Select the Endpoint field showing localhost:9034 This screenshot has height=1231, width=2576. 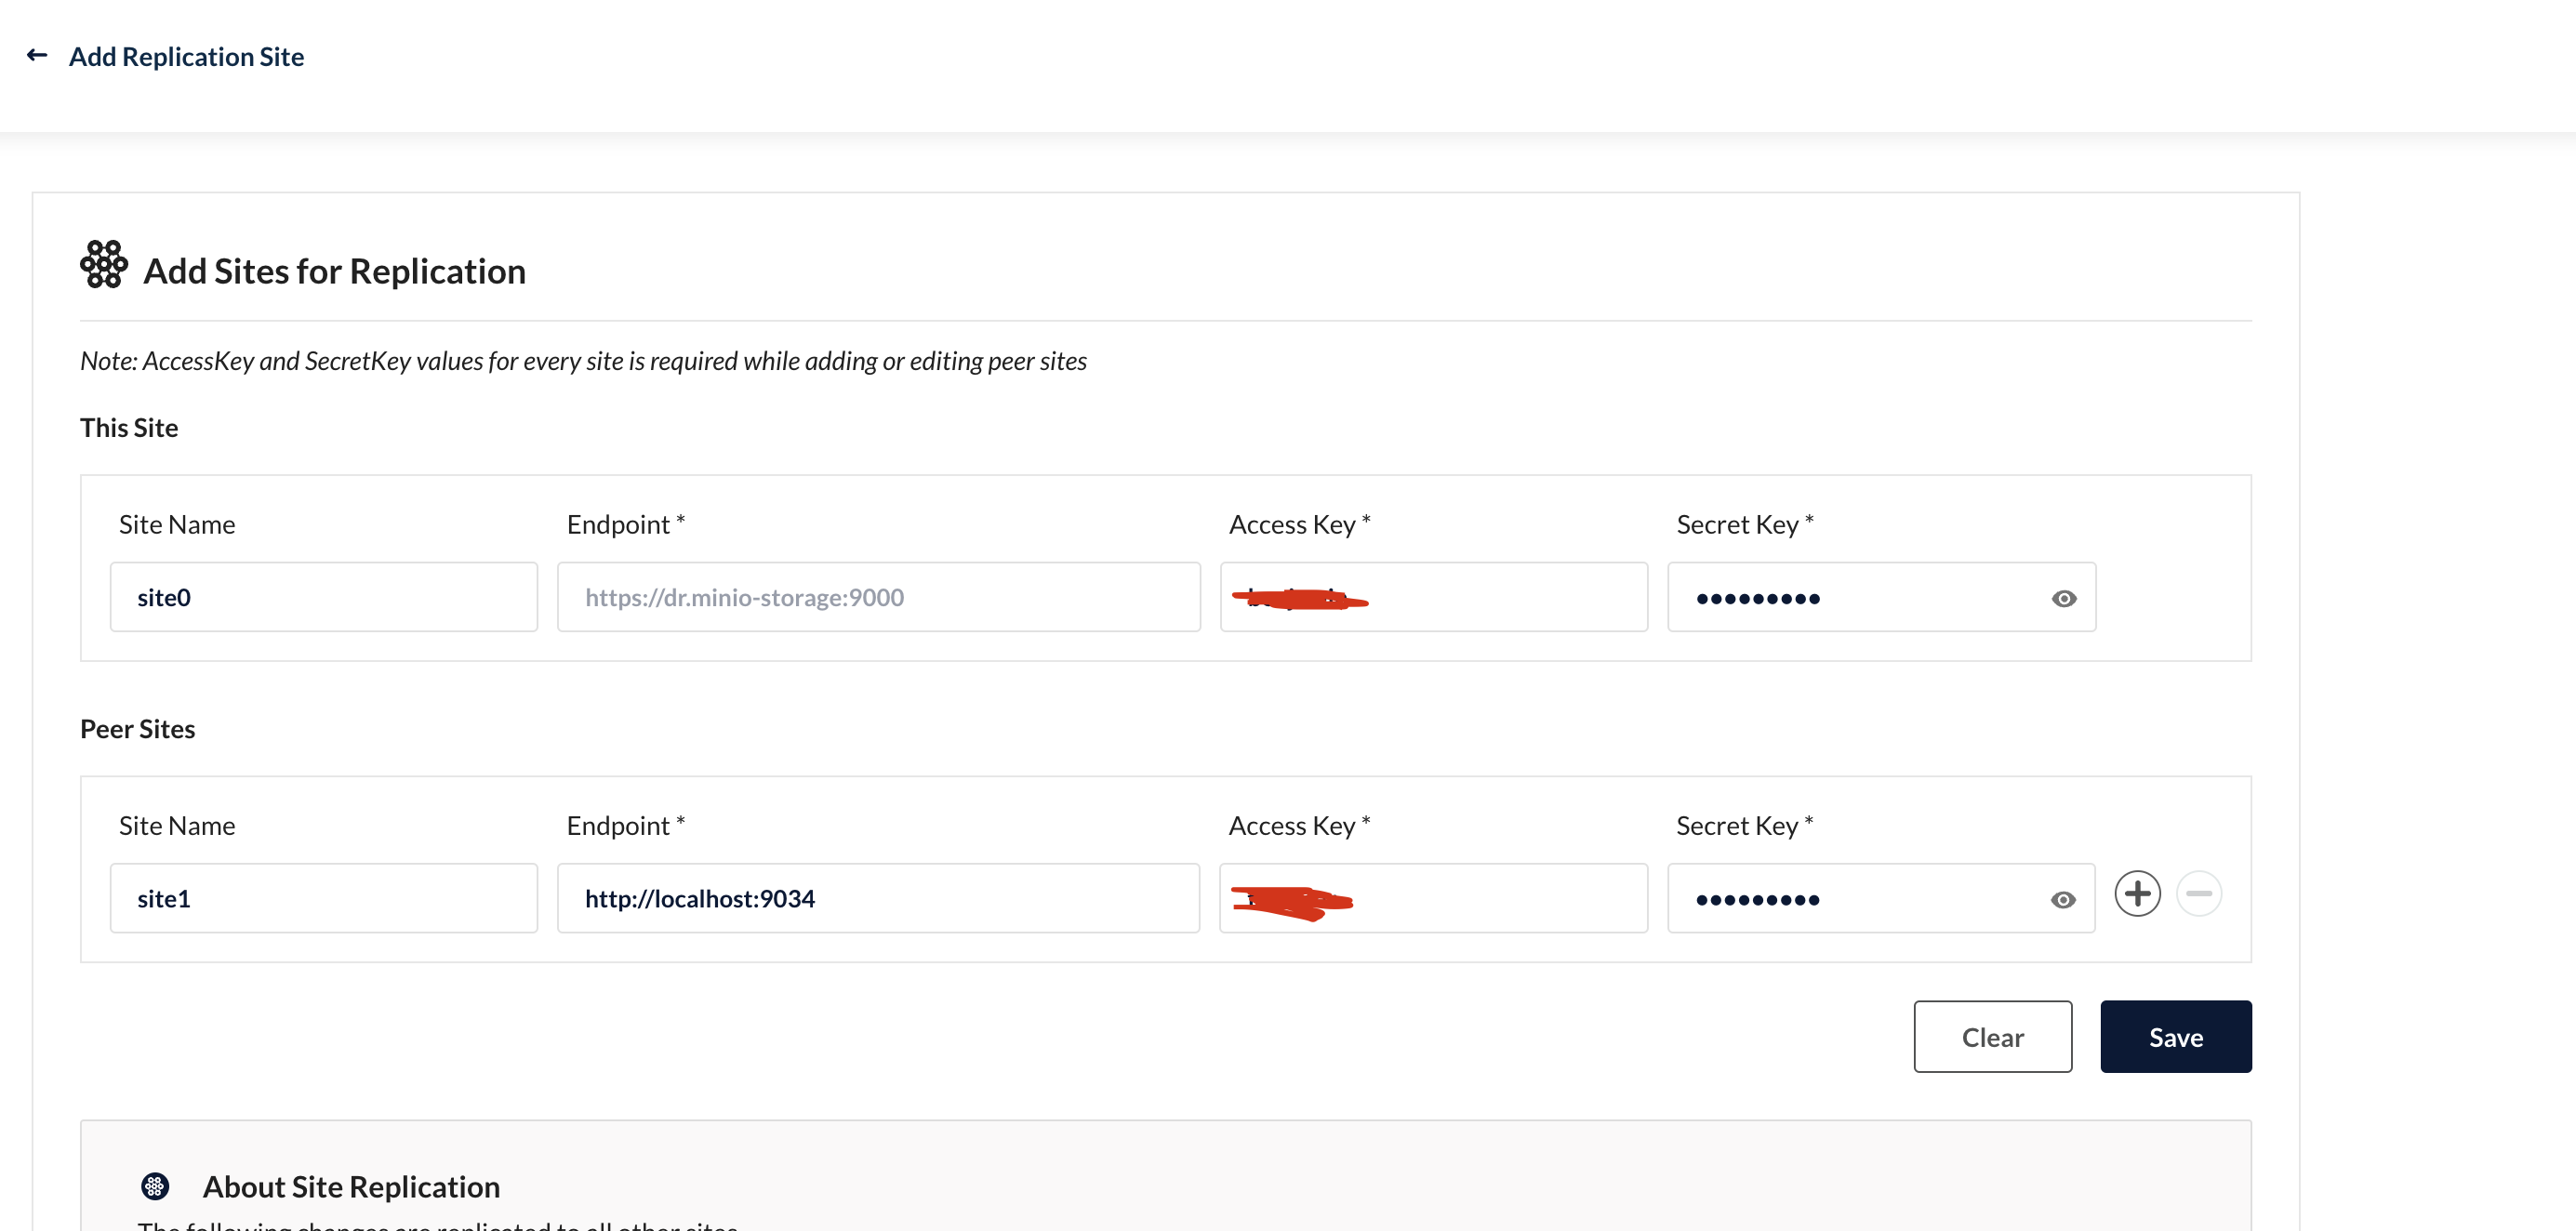pyautogui.click(x=878, y=898)
